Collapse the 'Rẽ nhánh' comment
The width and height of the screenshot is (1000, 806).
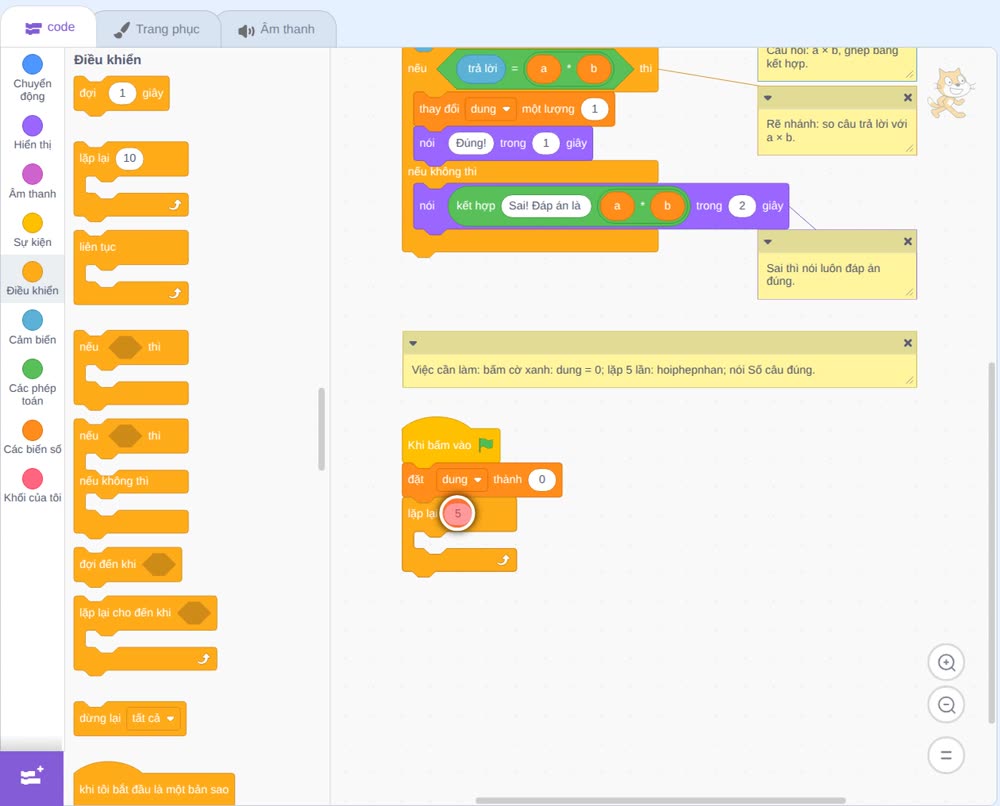coord(768,98)
